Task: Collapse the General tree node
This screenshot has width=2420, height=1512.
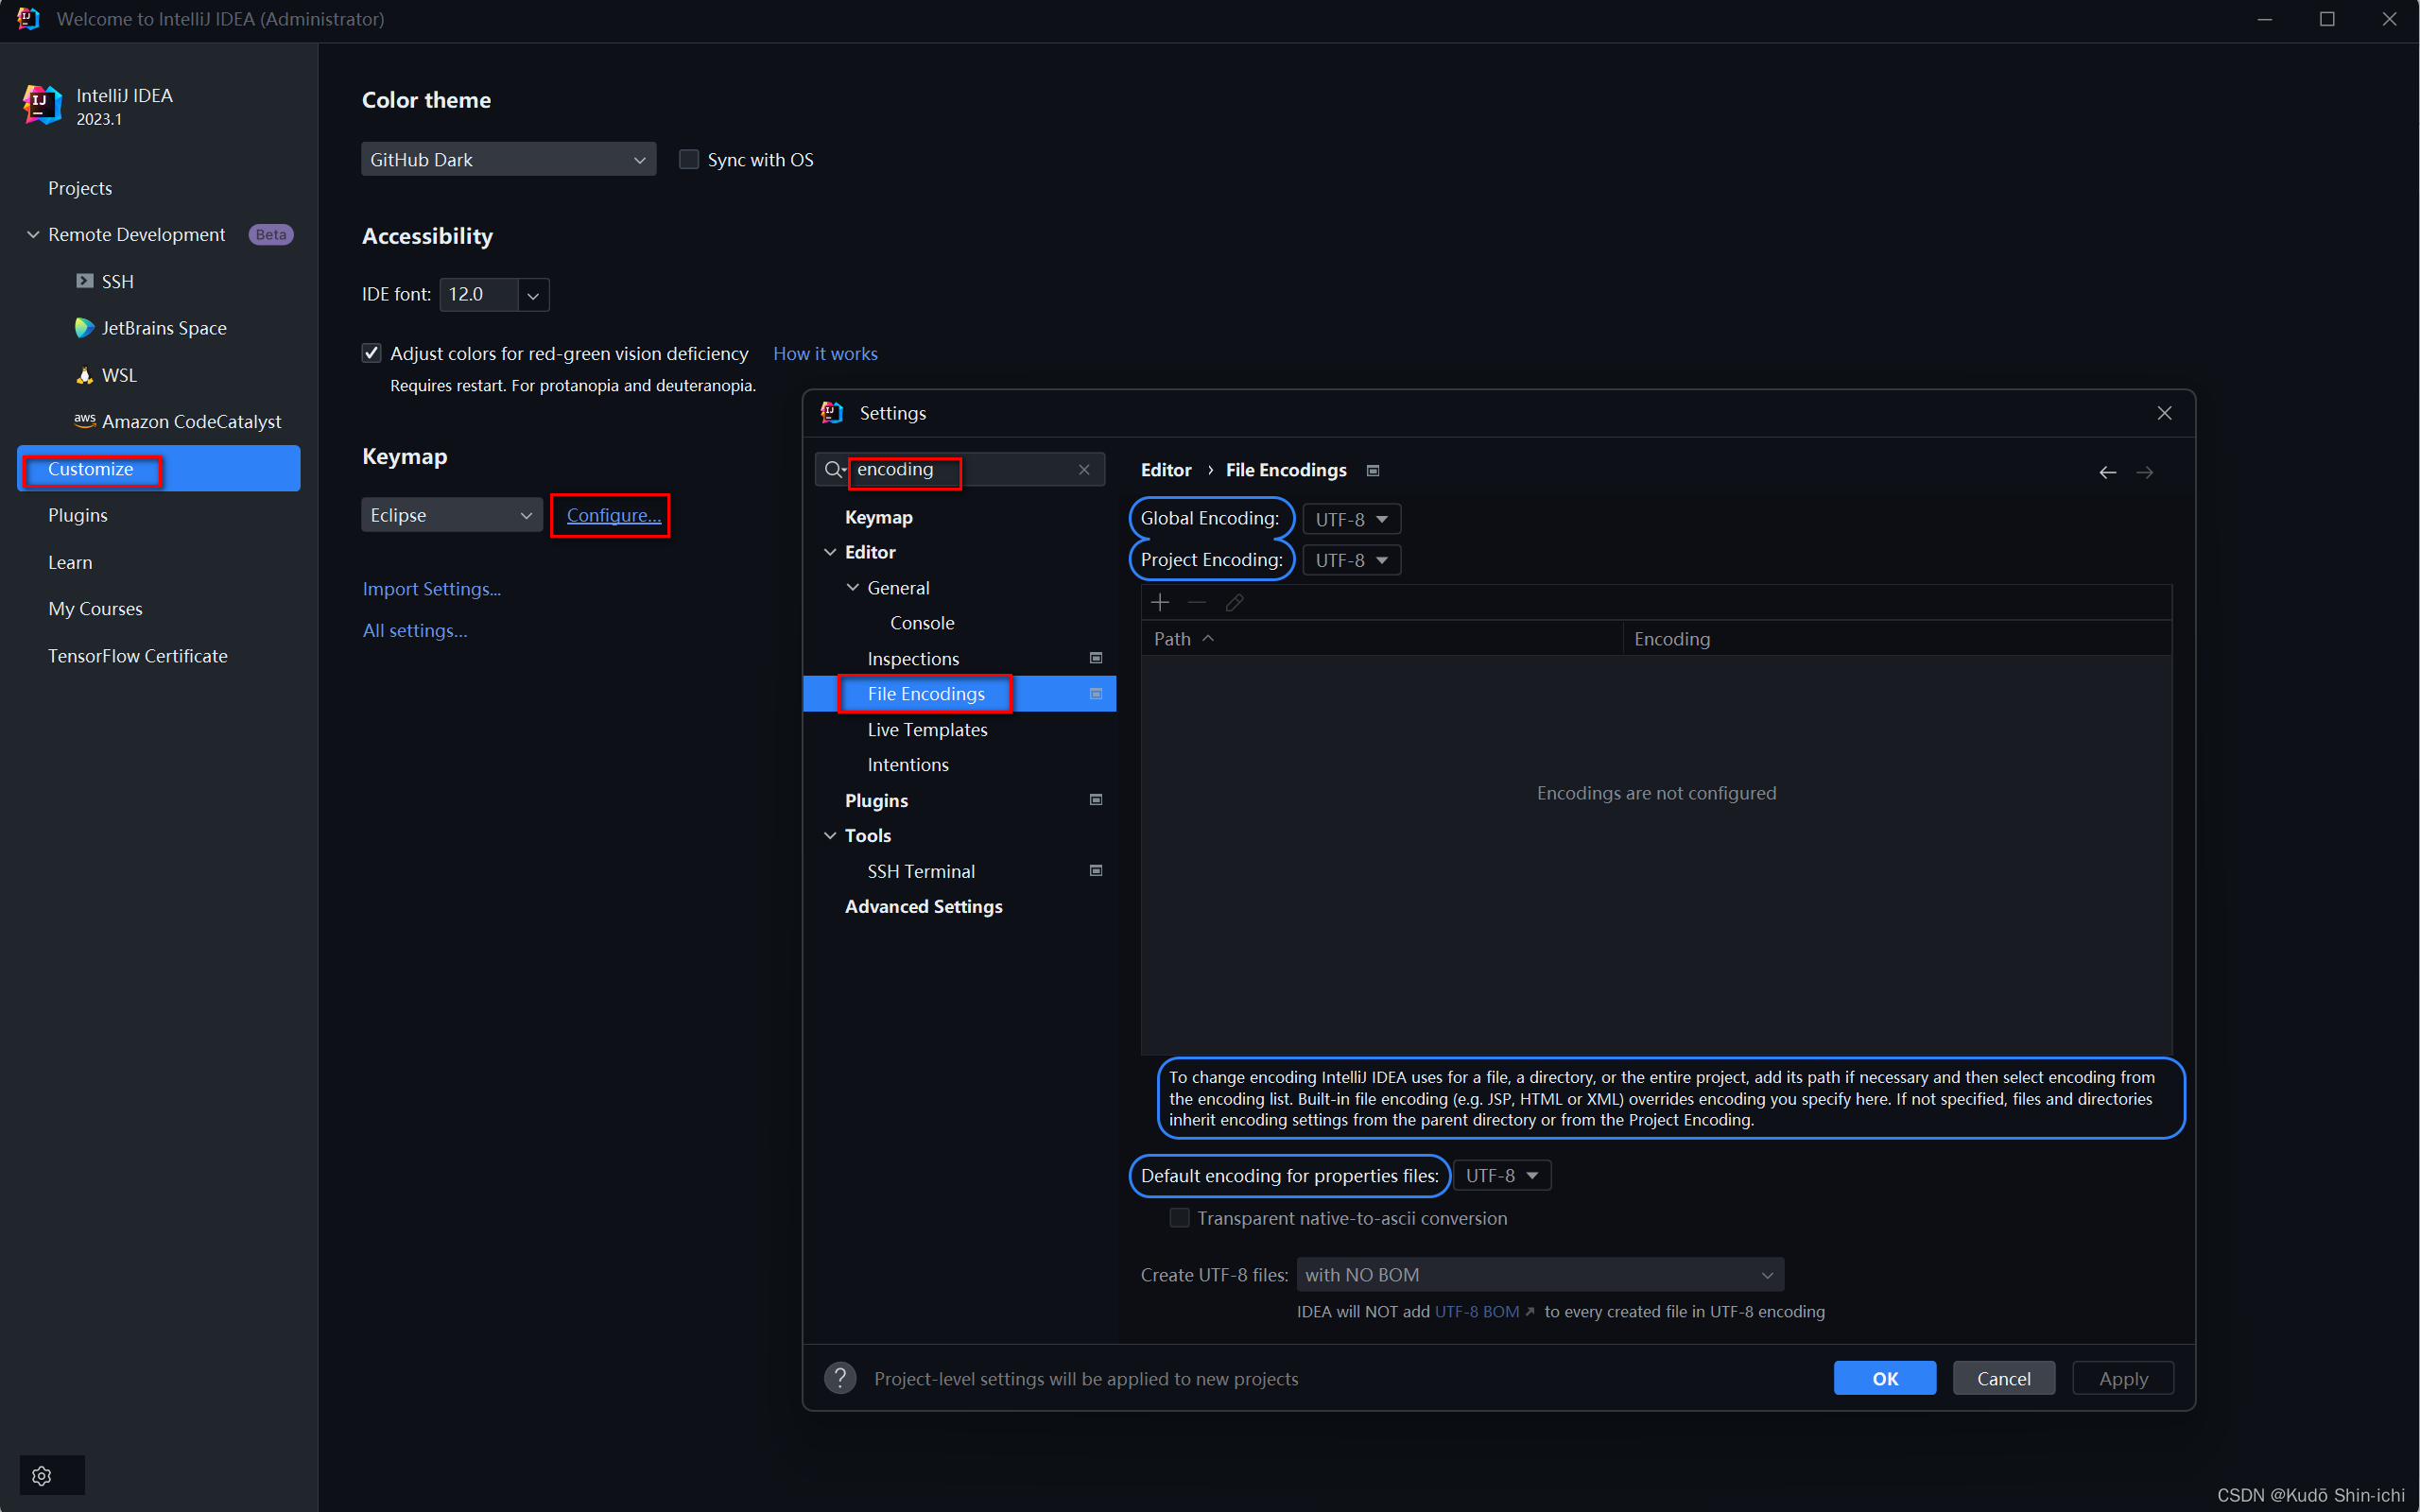Action: (853, 588)
